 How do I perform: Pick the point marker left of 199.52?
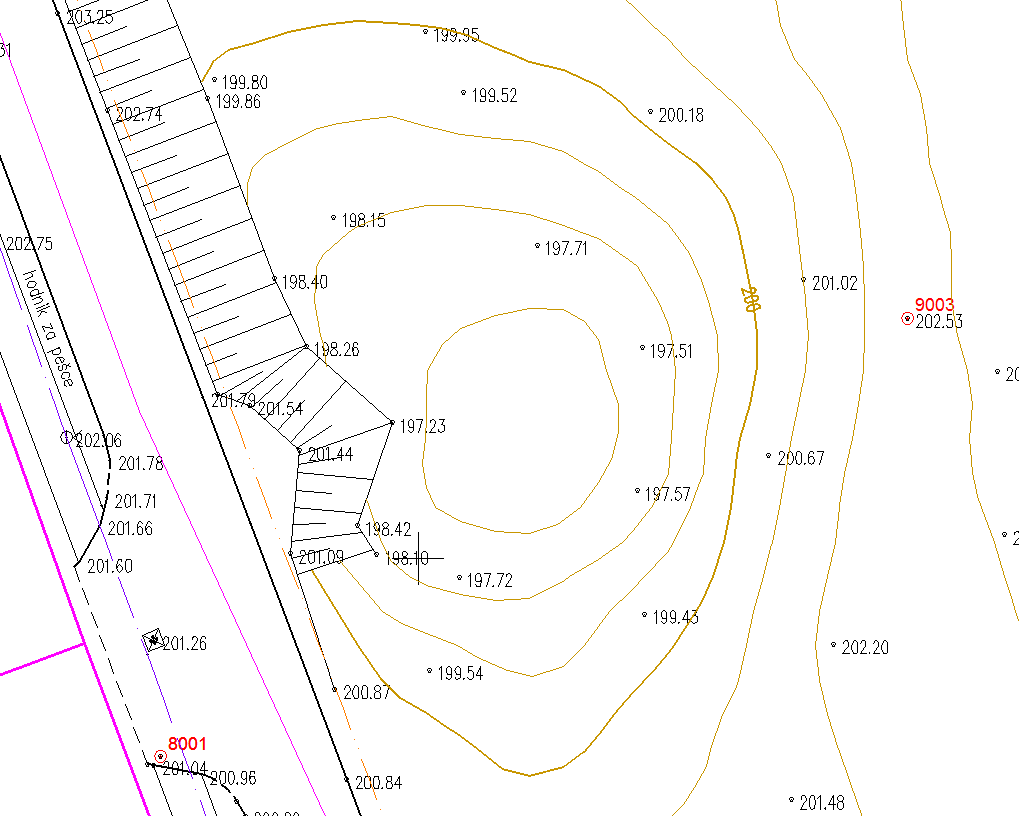tap(464, 92)
